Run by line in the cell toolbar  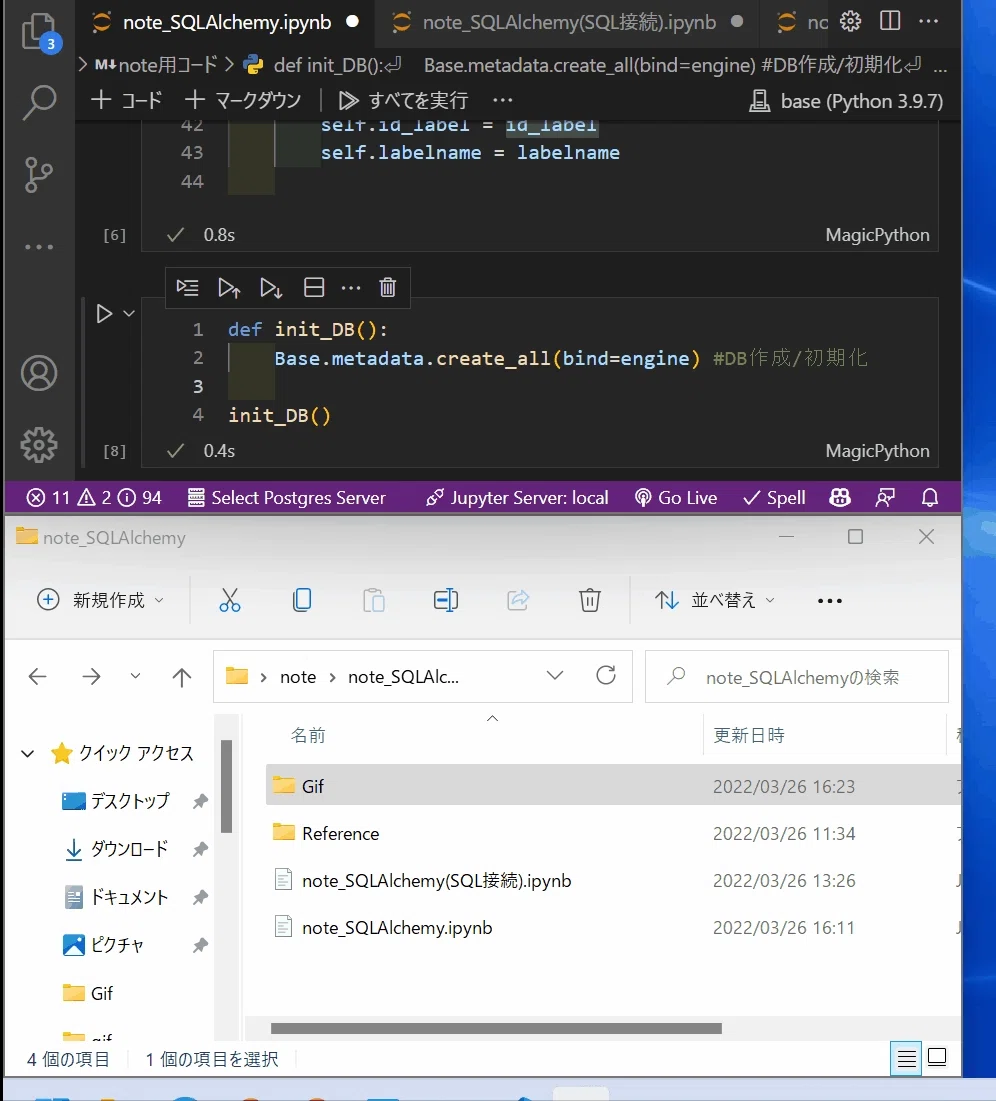(x=188, y=287)
